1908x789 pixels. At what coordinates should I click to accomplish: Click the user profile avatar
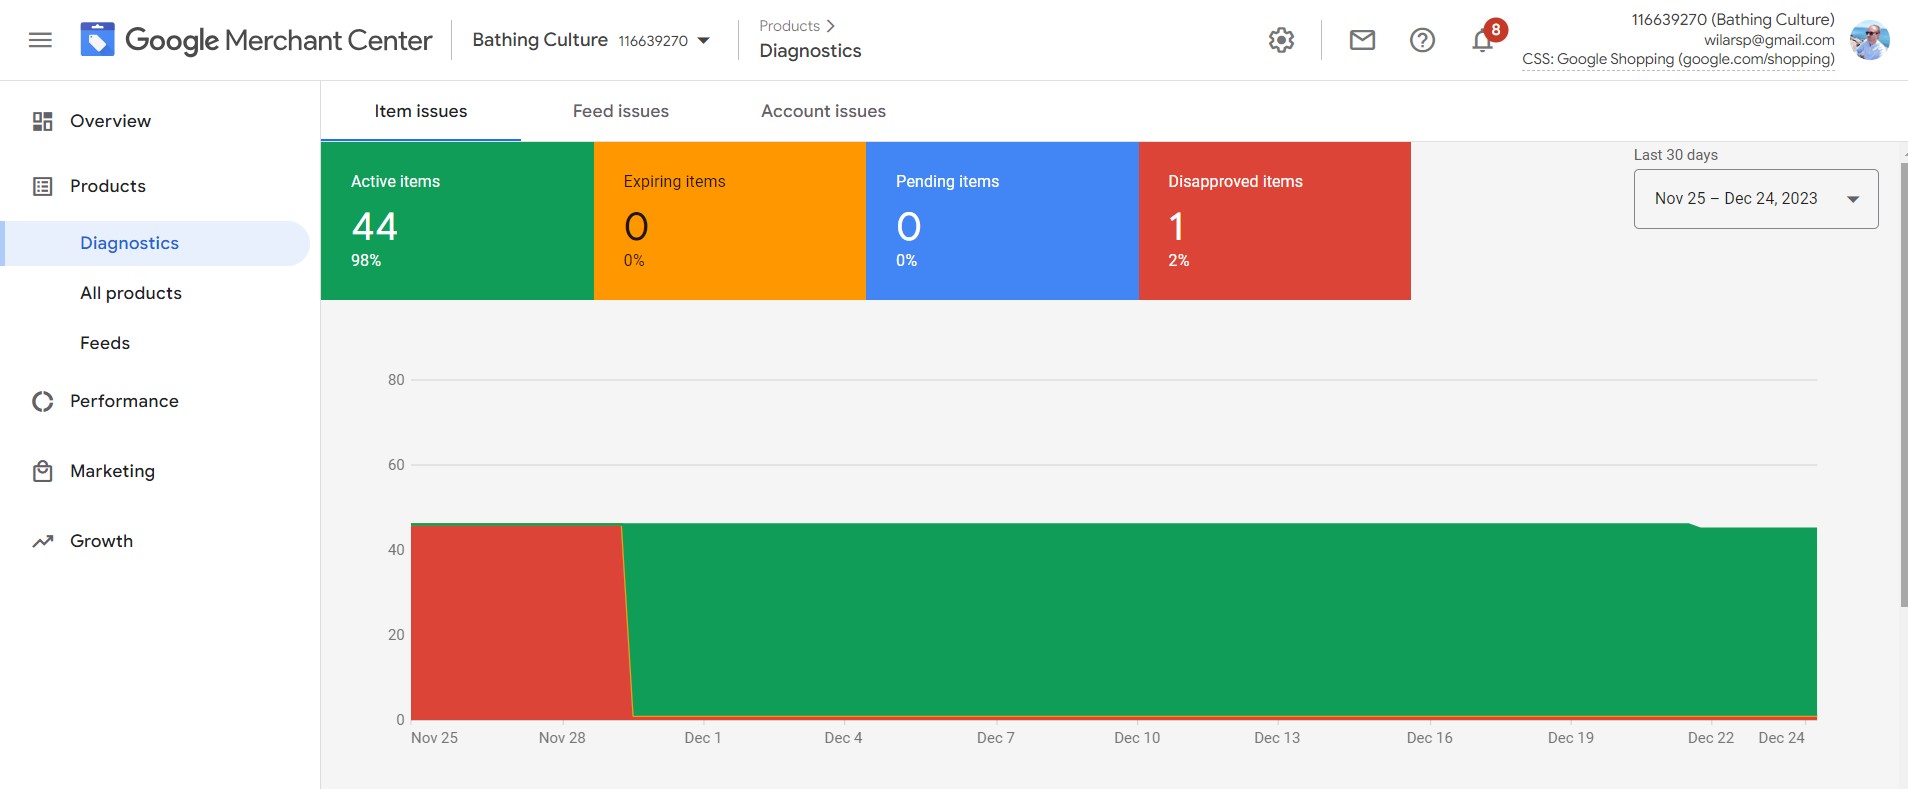1869,40
